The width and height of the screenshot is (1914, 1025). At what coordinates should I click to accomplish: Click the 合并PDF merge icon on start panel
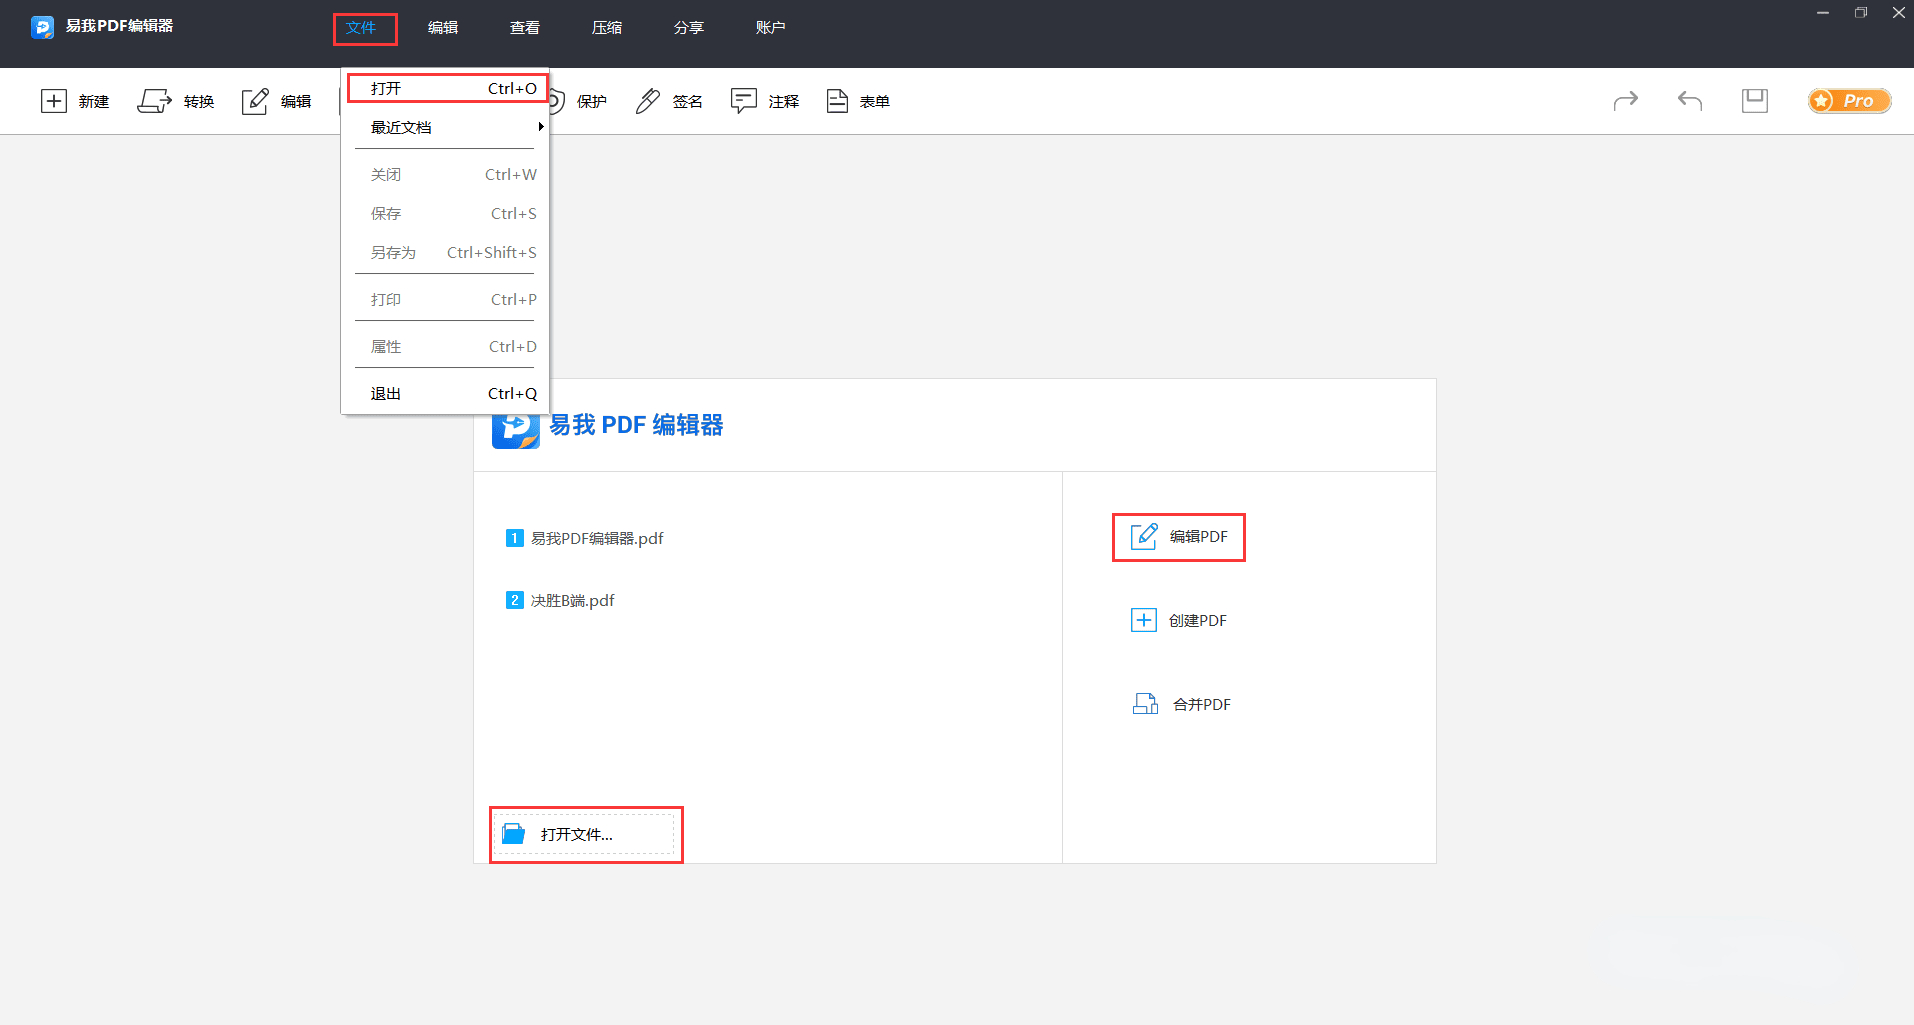click(1145, 704)
